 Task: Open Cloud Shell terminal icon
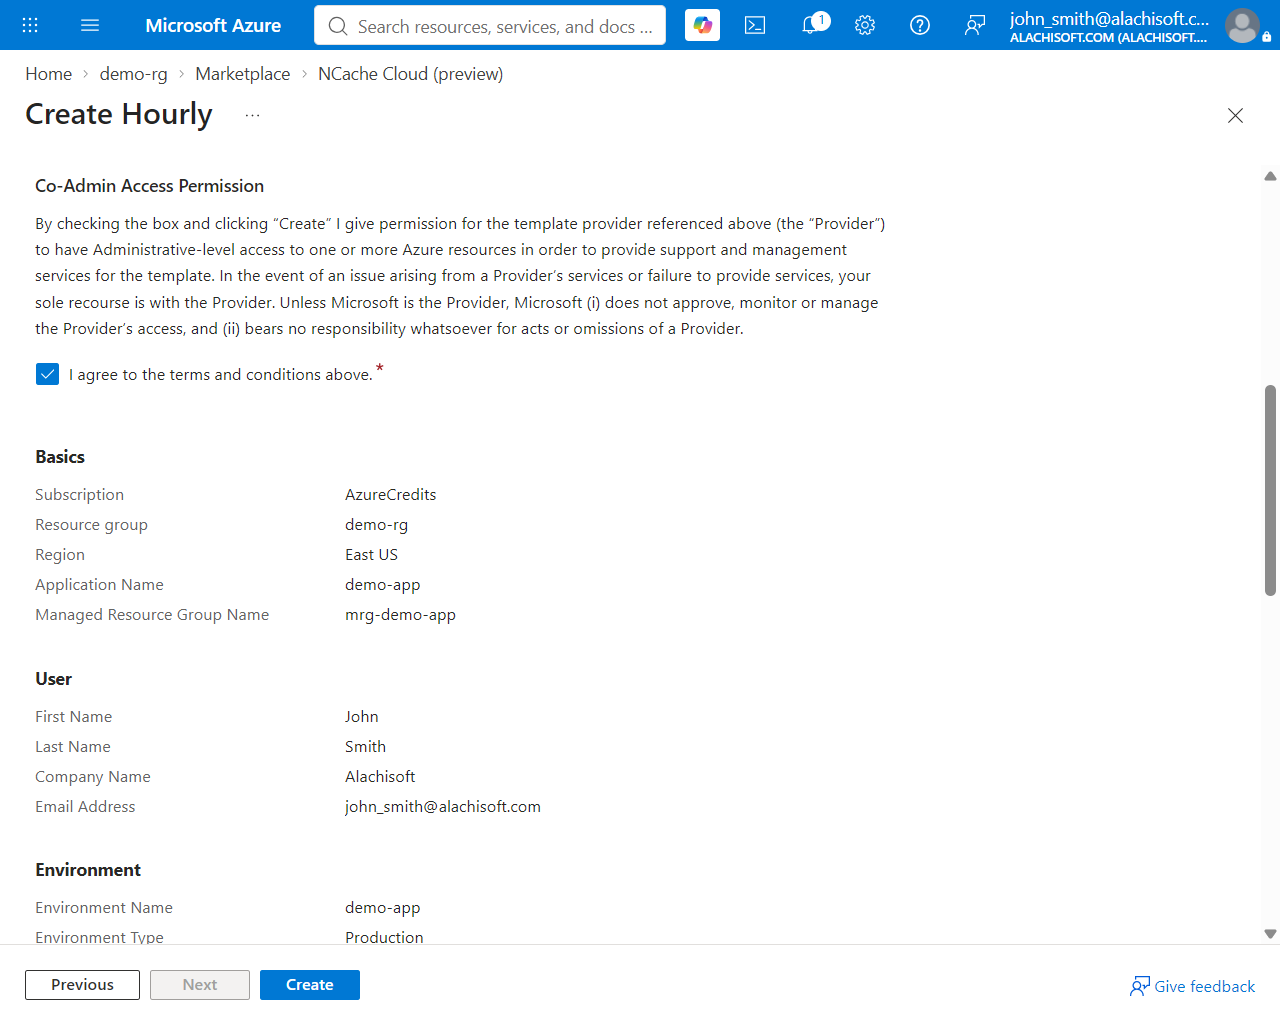[x=755, y=25]
